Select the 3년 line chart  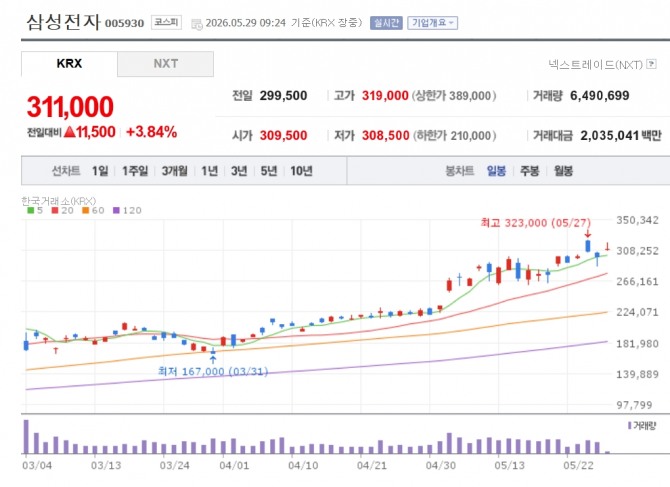(239, 171)
